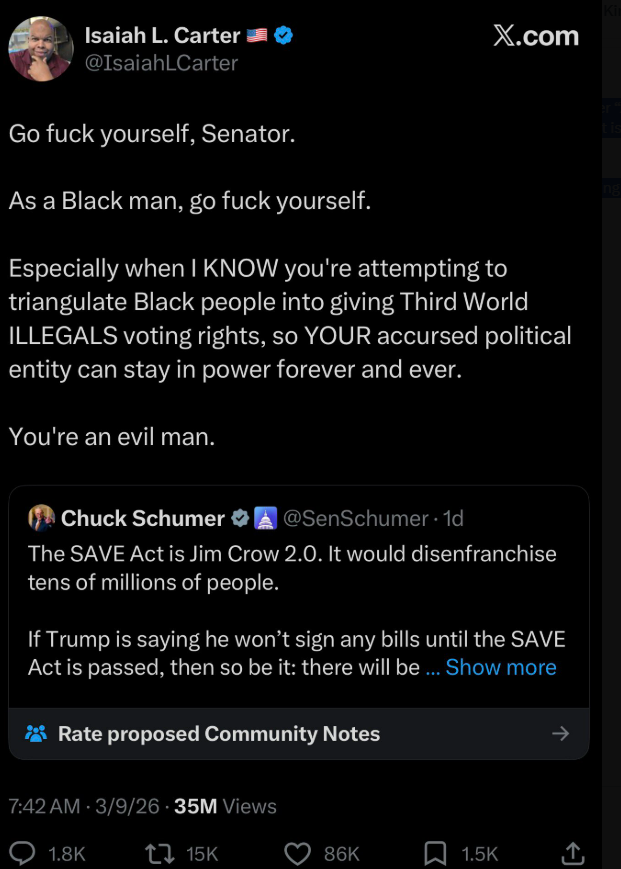Click the Chuck Schumer display name
This screenshot has width=621, height=869.
143,518
